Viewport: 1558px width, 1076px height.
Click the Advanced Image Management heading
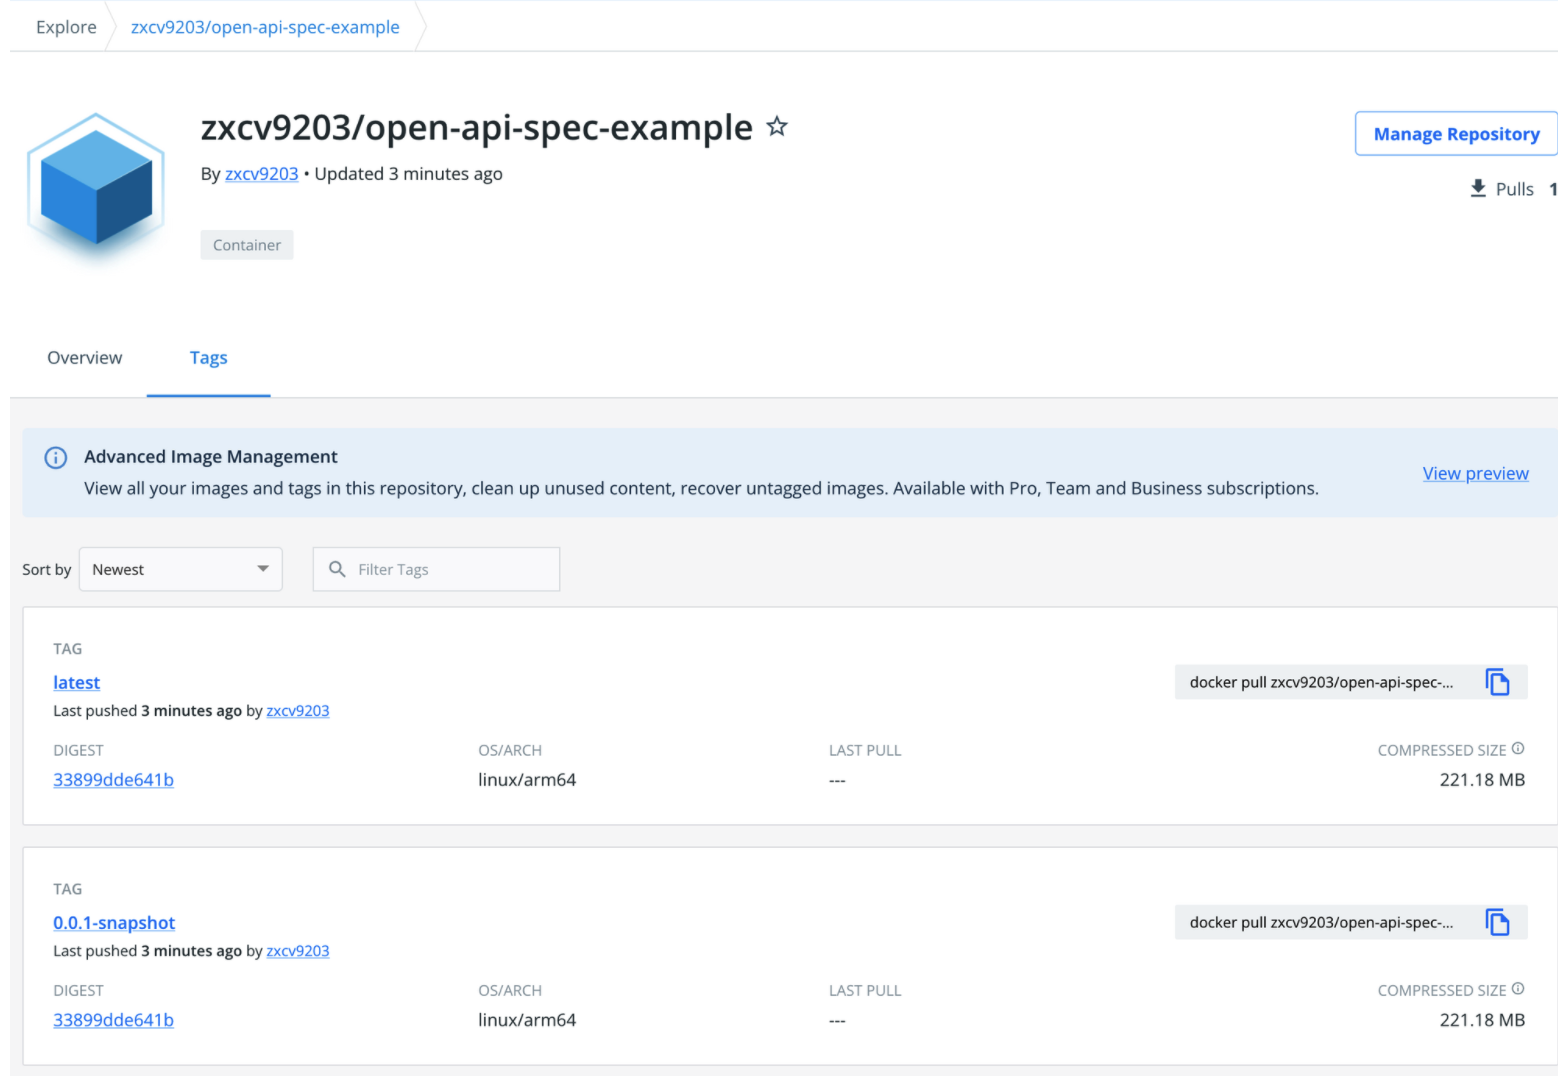[211, 457]
